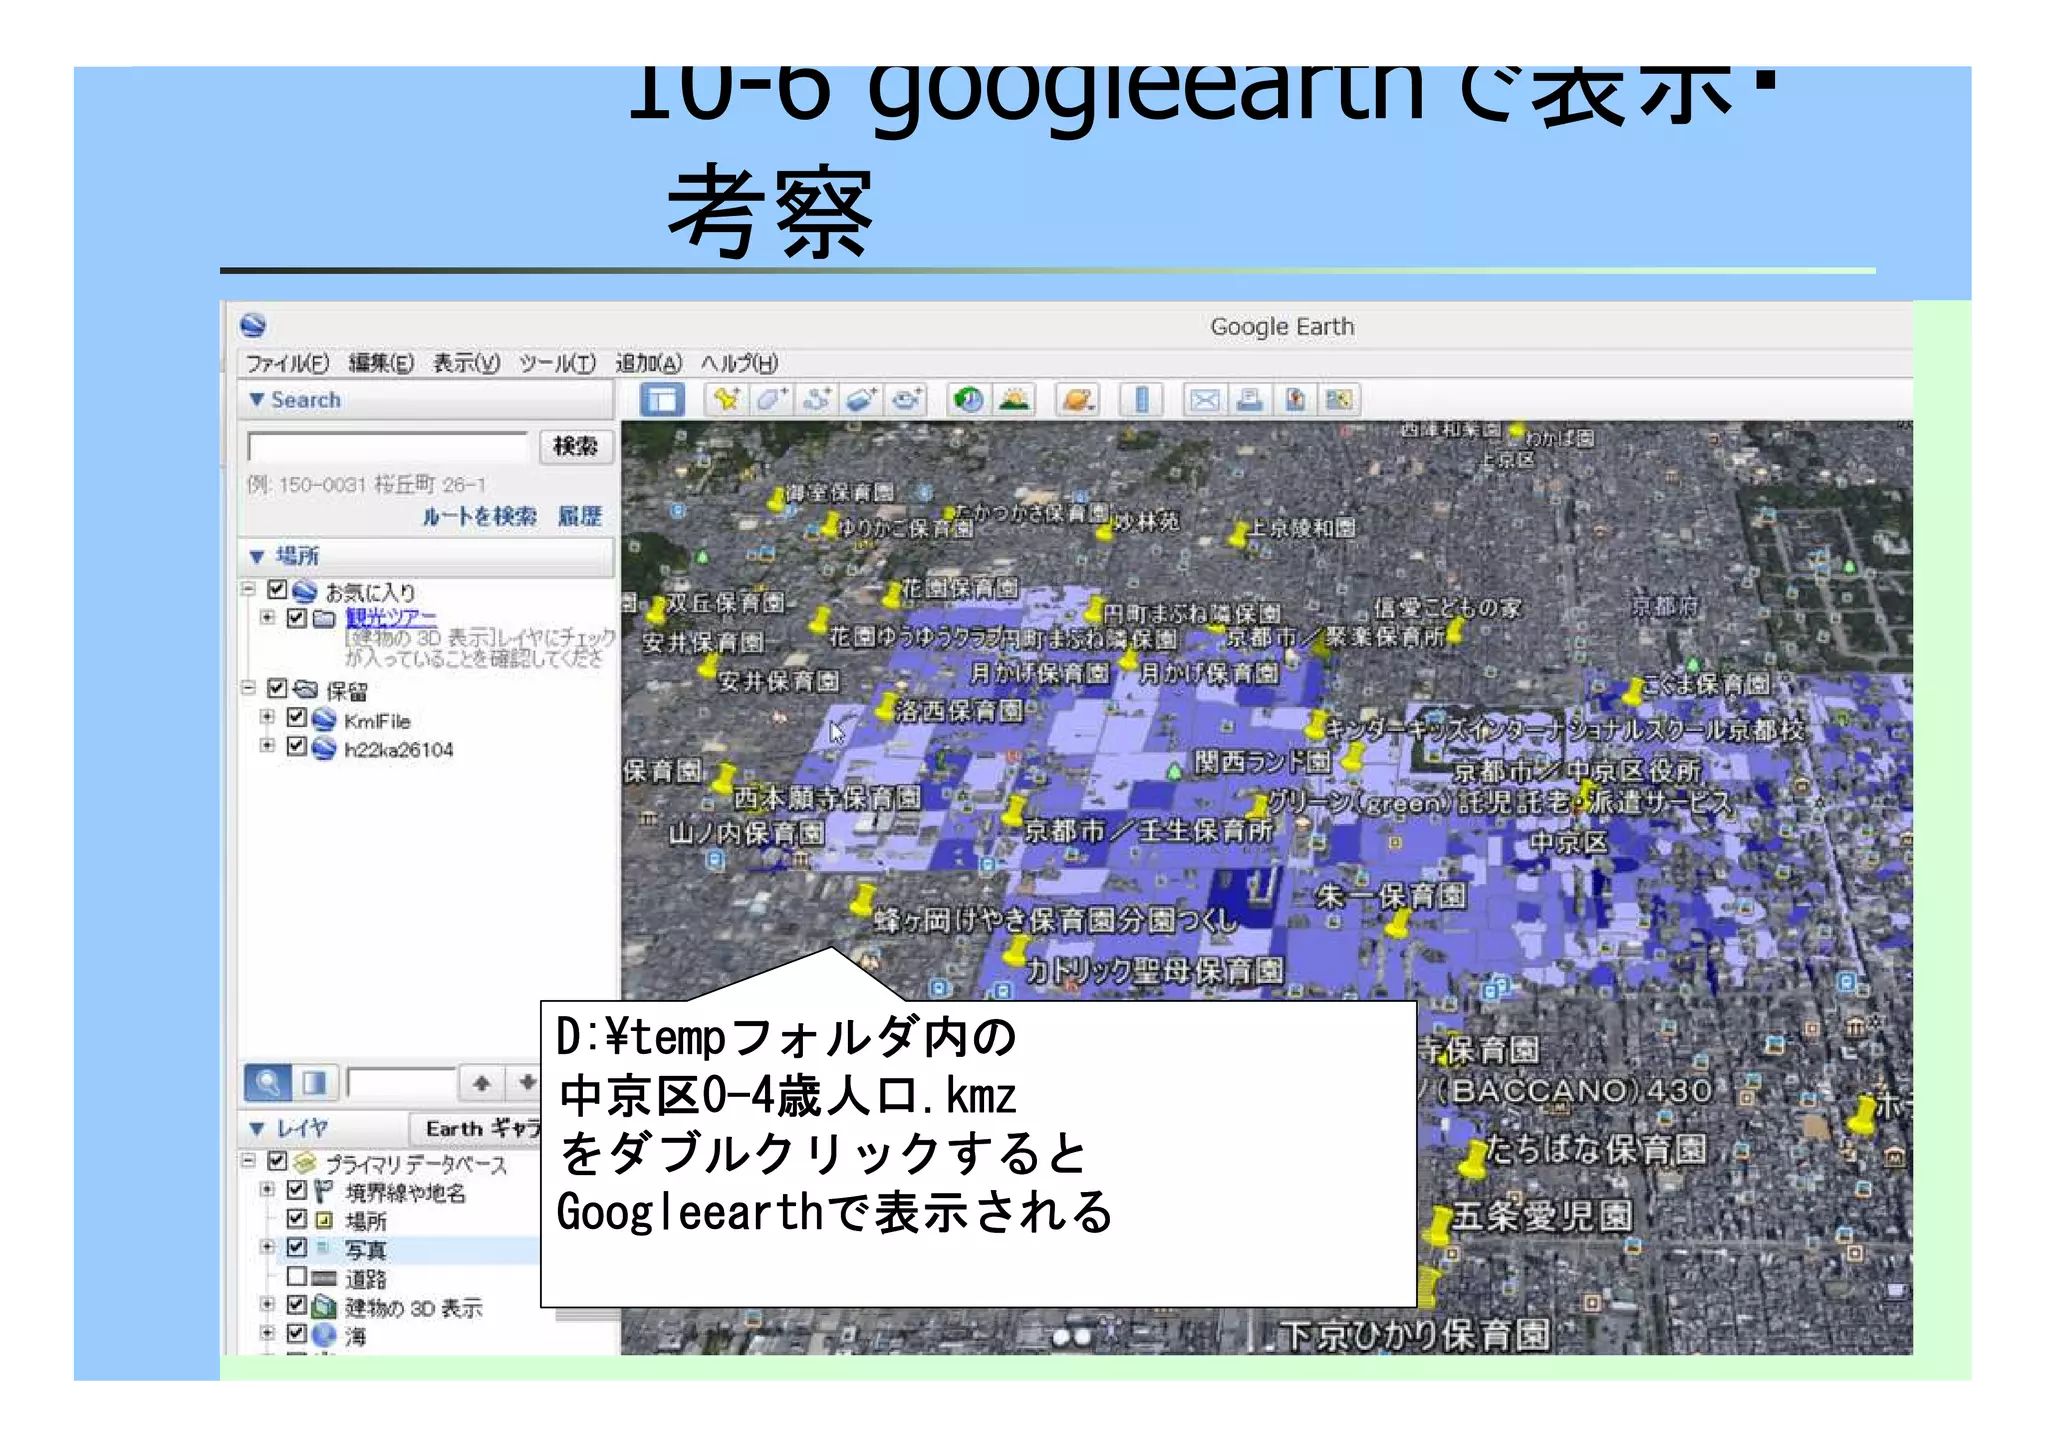Click the Print icon
The width and height of the screenshot is (2048, 1448).
(x=1249, y=400)
